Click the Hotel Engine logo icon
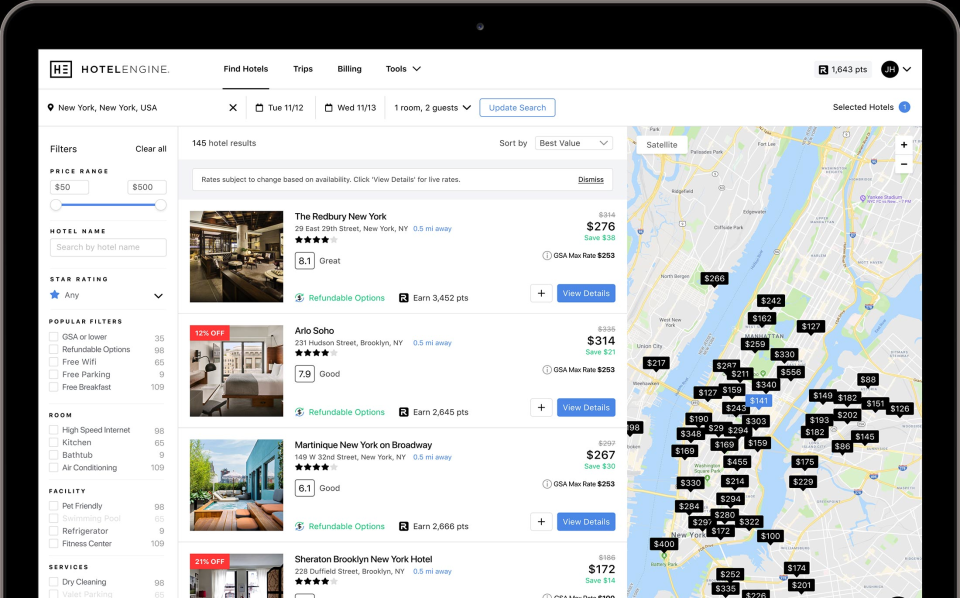This screenshot has height=598, width=960. 60,69
